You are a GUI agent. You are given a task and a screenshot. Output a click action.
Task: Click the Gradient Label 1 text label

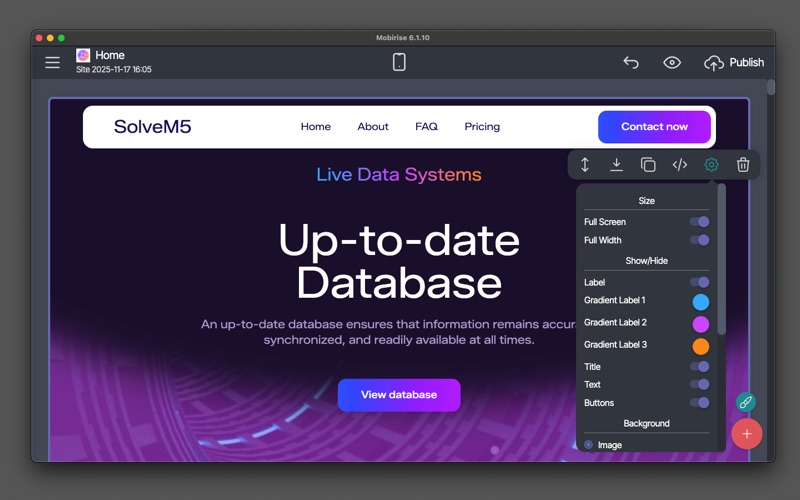coord(615,300)
